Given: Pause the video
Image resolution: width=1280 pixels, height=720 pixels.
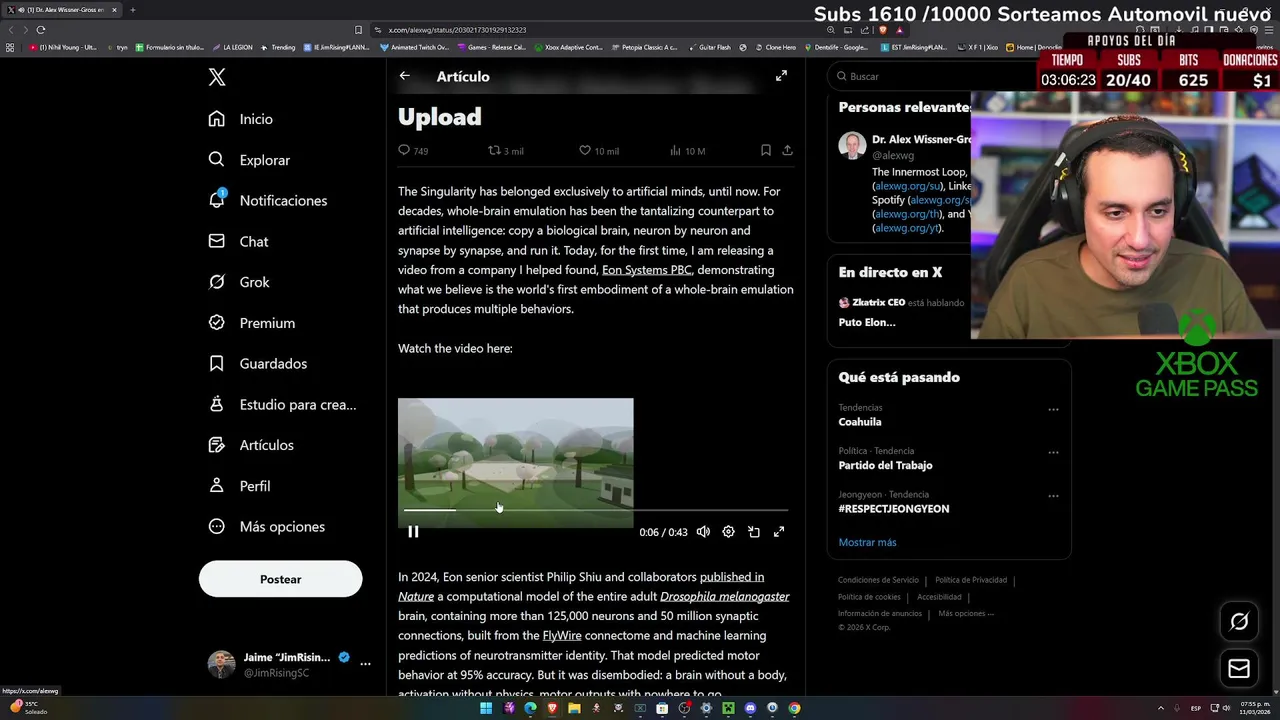Looking at the screenshot, I should [413, 532].
